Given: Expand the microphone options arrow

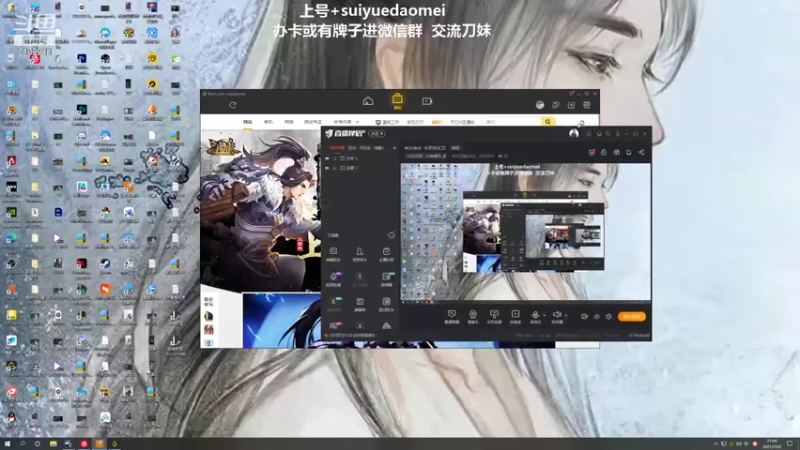Looking at the screenshot, I should coord(544,315).
